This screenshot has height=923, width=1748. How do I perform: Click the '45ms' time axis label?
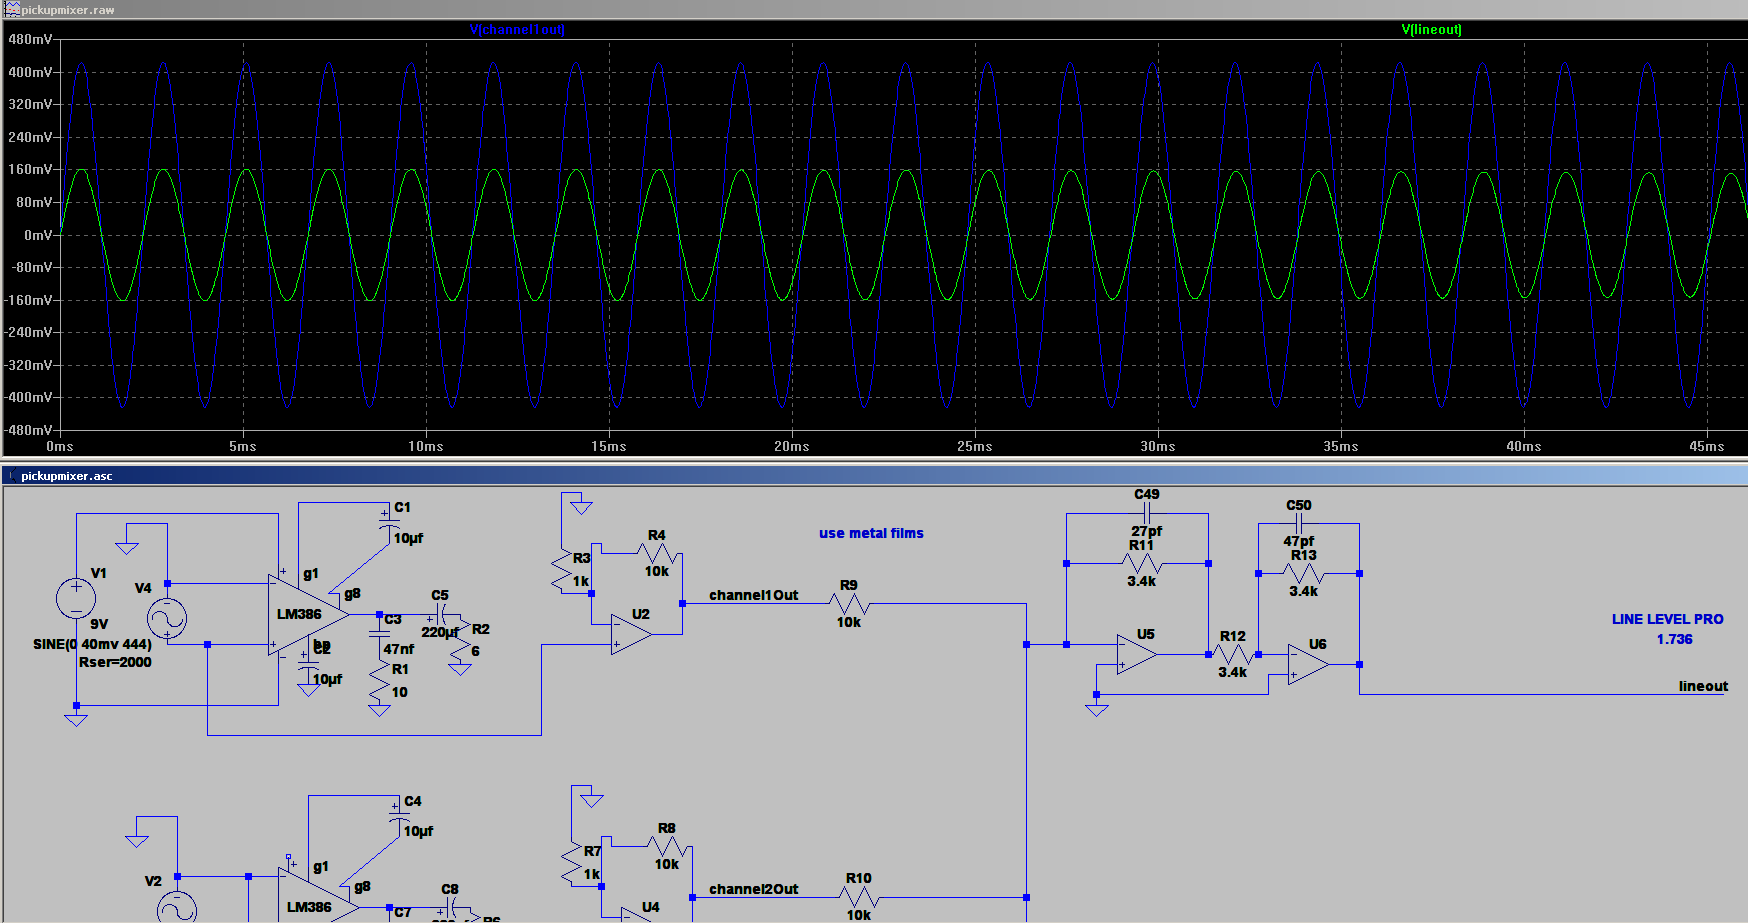point(1707,446)
